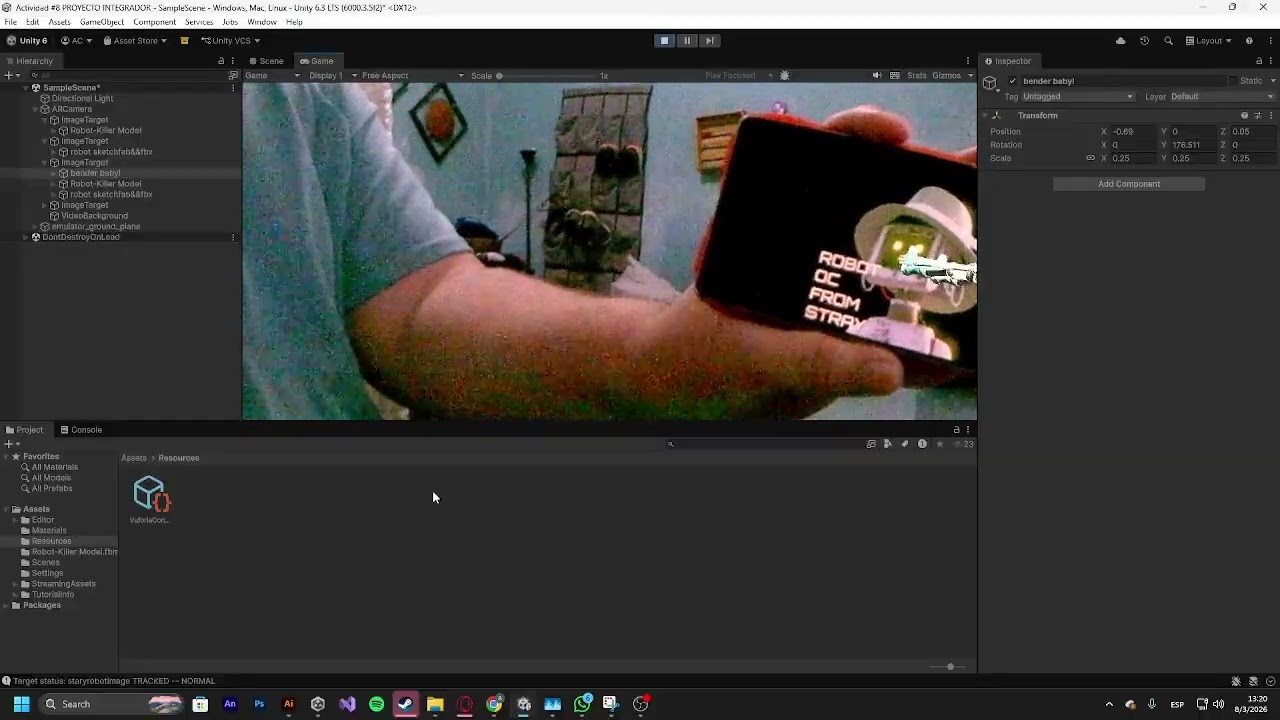Toggle Gizmos in the Game view
The width and height of the screenshot is (1280, 720).
[x=946, y=76]
